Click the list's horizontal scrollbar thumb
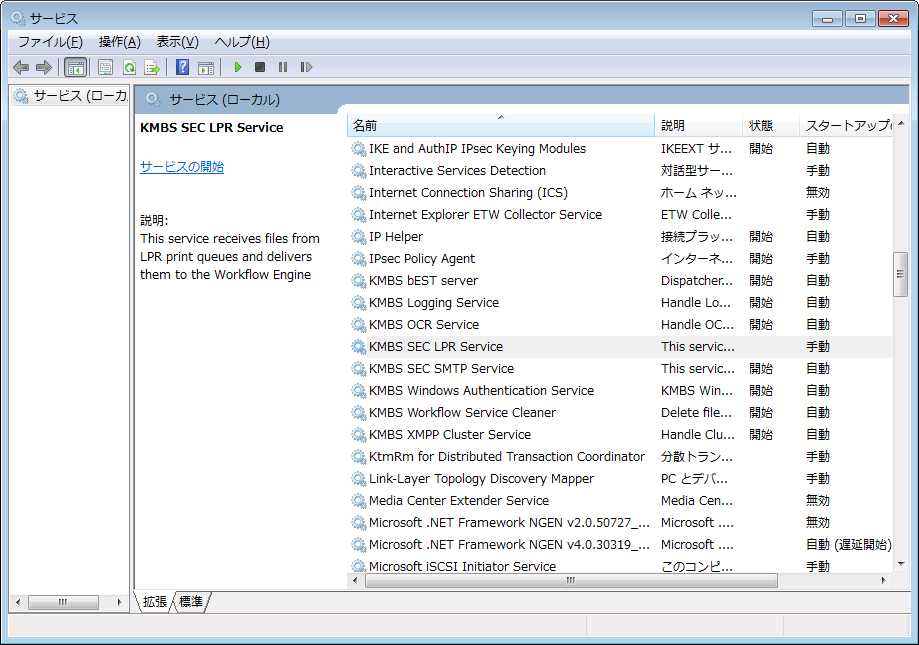This screenshot has height=645, width=919. pos(571,581)
